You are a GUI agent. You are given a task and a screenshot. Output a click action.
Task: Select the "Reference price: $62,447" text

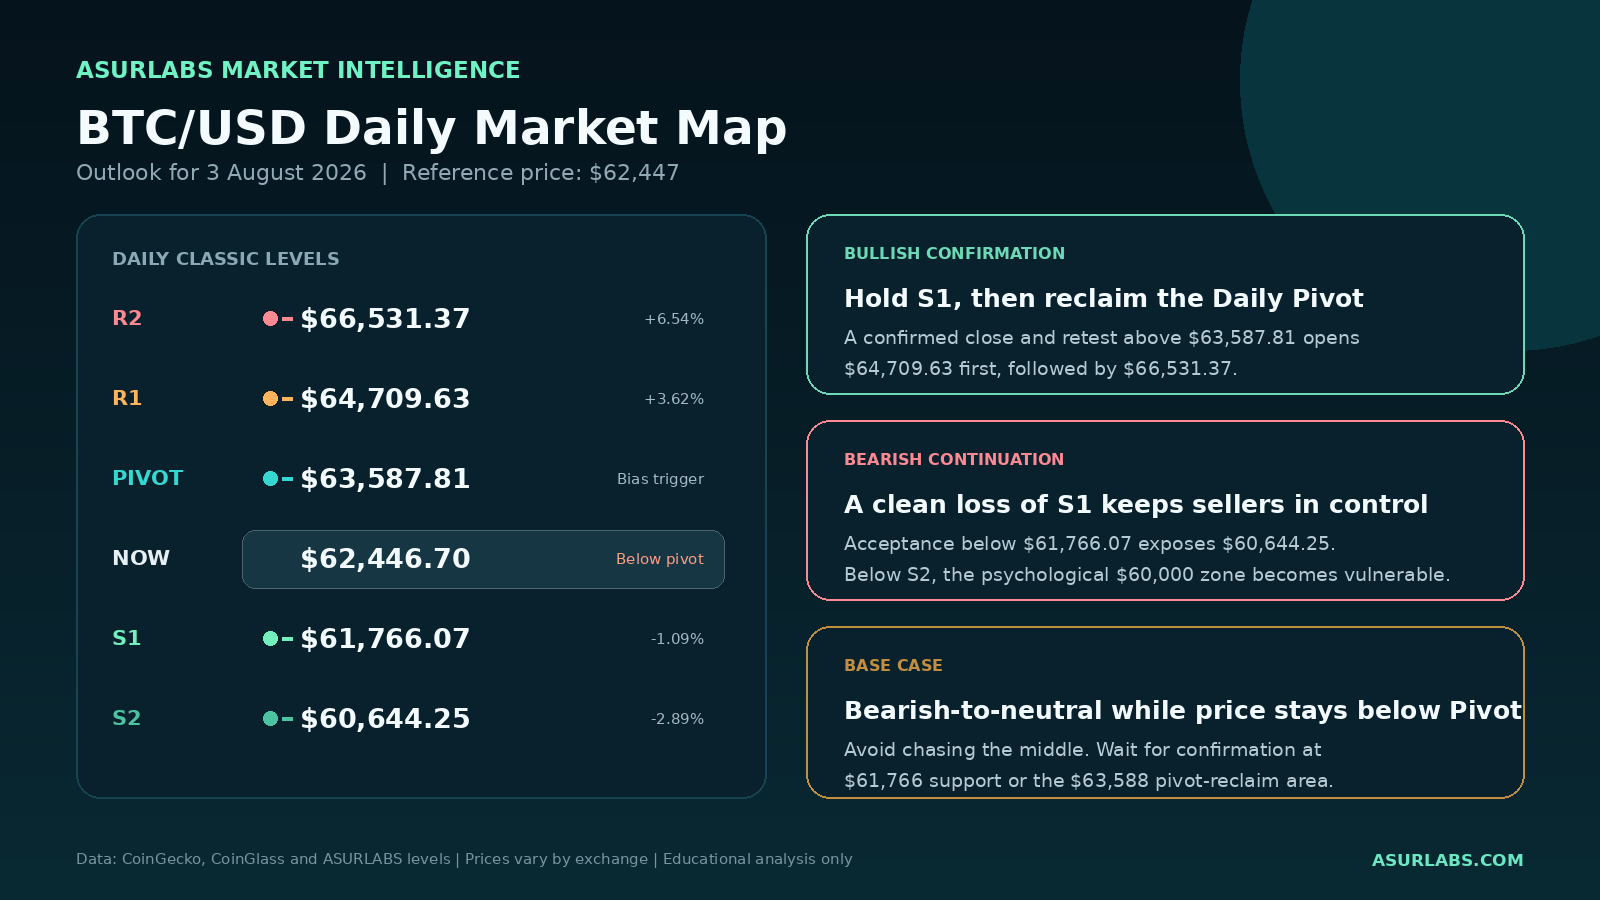point(540,173)
